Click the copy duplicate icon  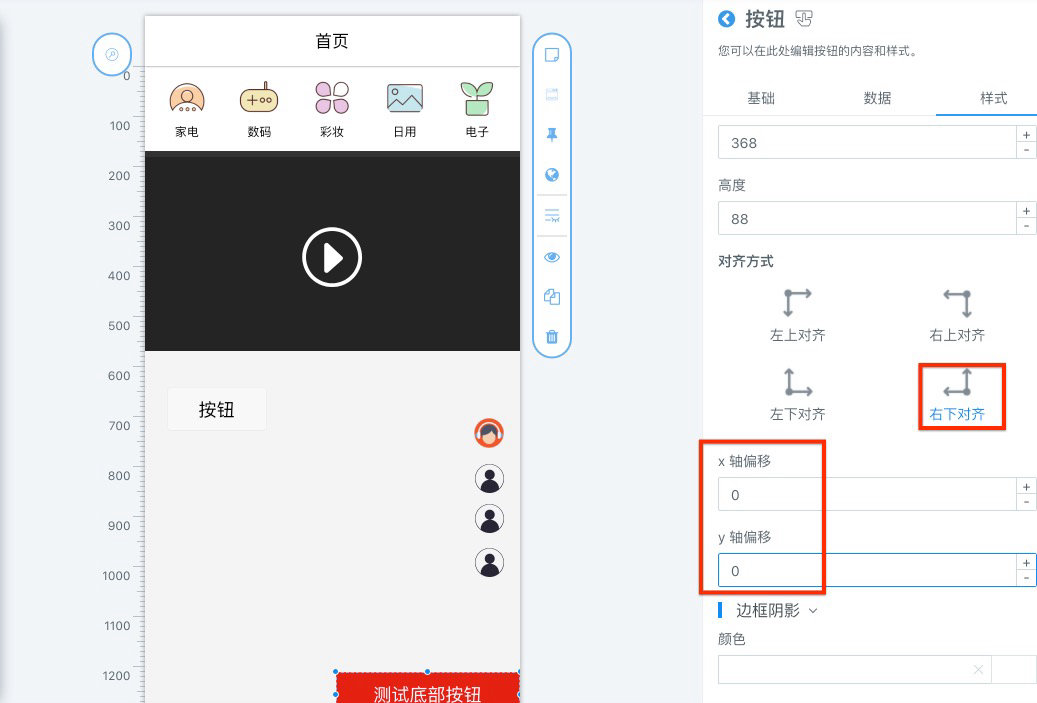pos(551,297)
